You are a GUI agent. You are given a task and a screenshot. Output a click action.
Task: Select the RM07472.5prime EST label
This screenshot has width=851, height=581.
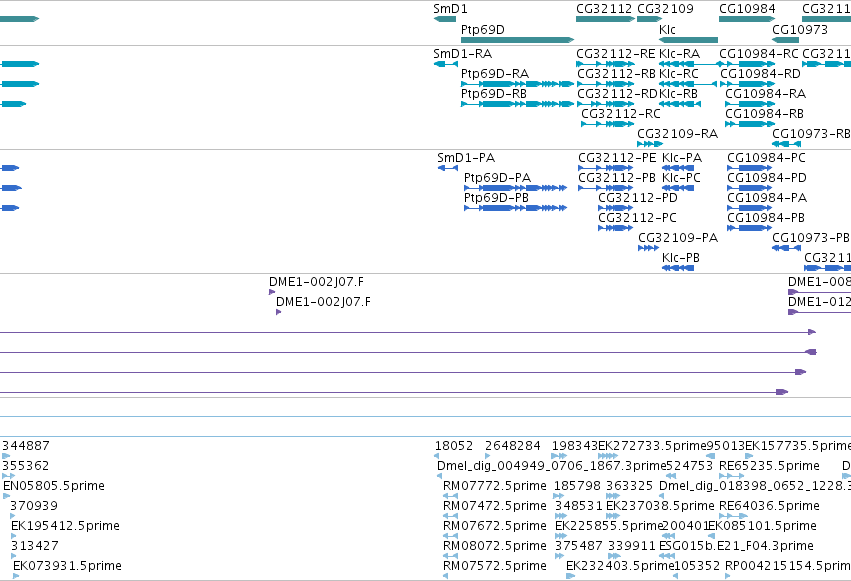495,506
